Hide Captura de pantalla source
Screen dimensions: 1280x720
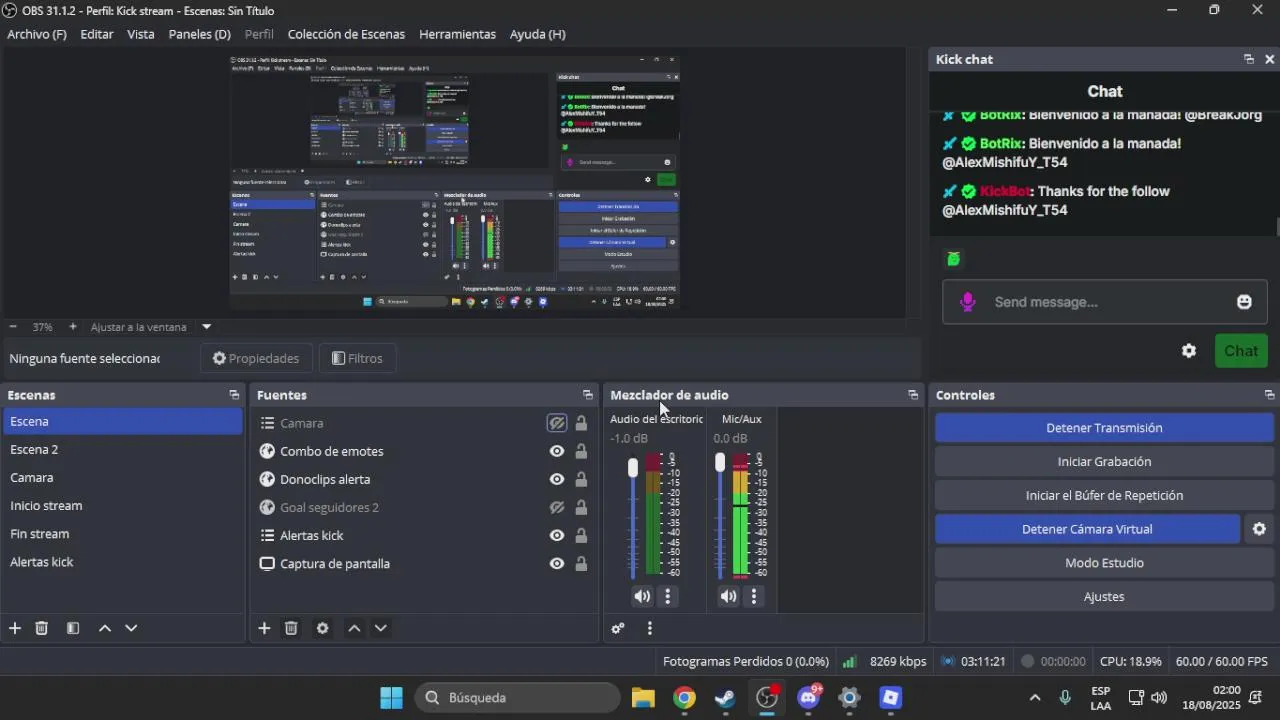point(557,563)
